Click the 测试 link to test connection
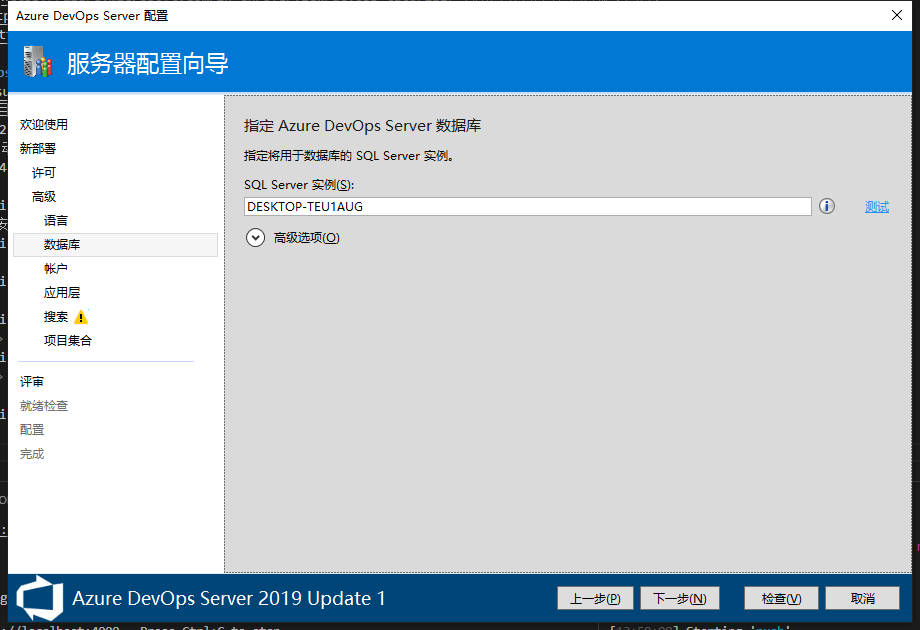Viewport: 920px width, 630px height. (876, 207)
